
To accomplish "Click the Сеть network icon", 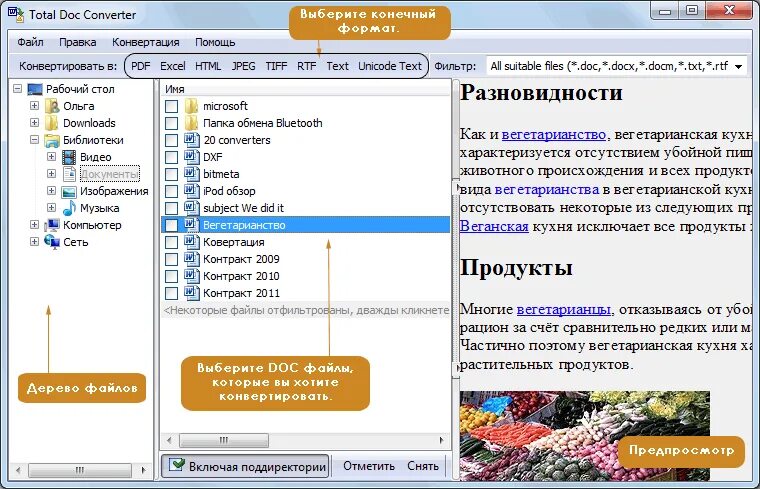I will pyautogui.click(x=52, y=241).
